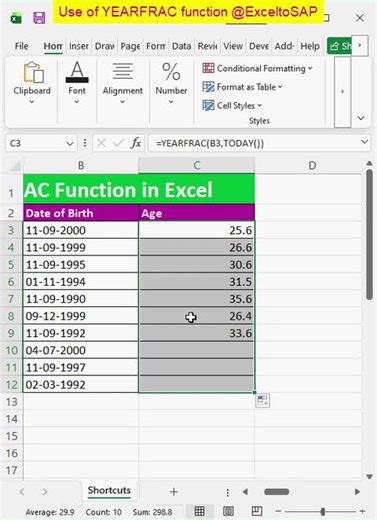The image size is (377, 520).
Task: Select cell with date 09-12-1999
Action: (x=81, y=316)
